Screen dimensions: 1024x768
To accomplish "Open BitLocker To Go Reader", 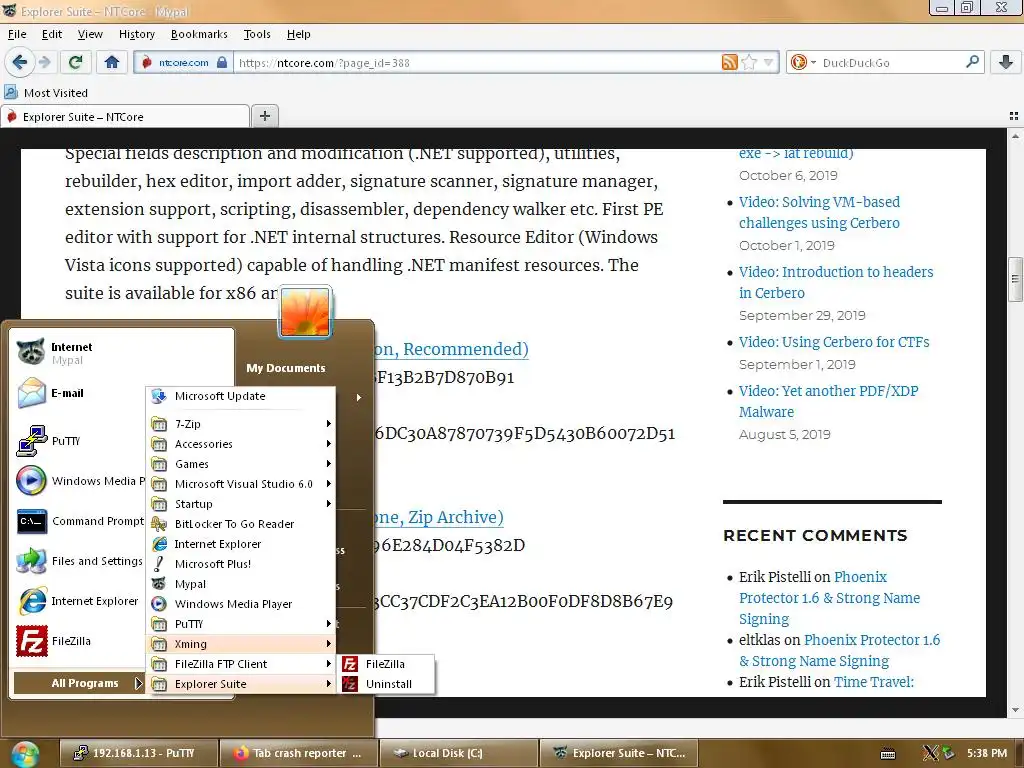I will [240, 524].
